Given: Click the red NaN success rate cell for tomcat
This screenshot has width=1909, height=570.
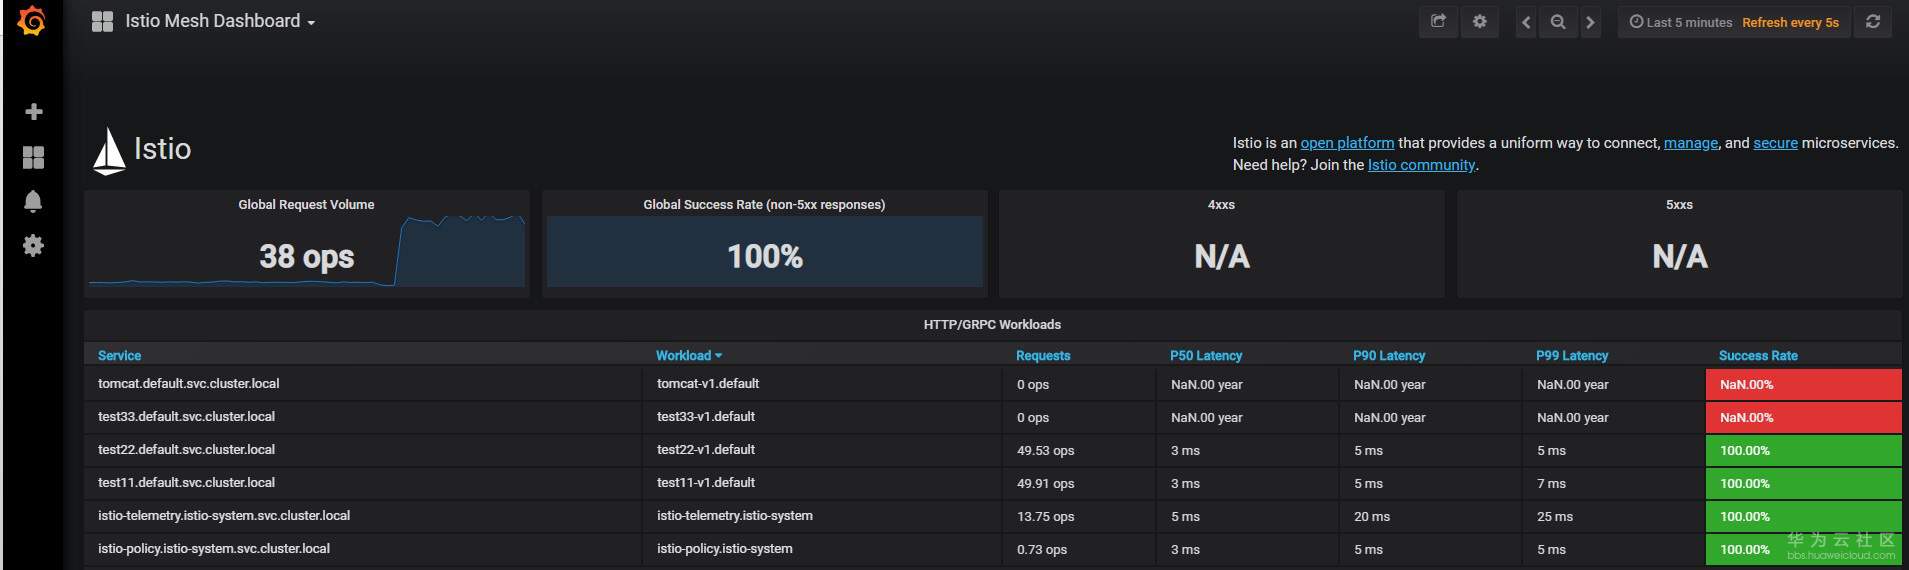Looking at the screenshot, I should [1802, 384].
